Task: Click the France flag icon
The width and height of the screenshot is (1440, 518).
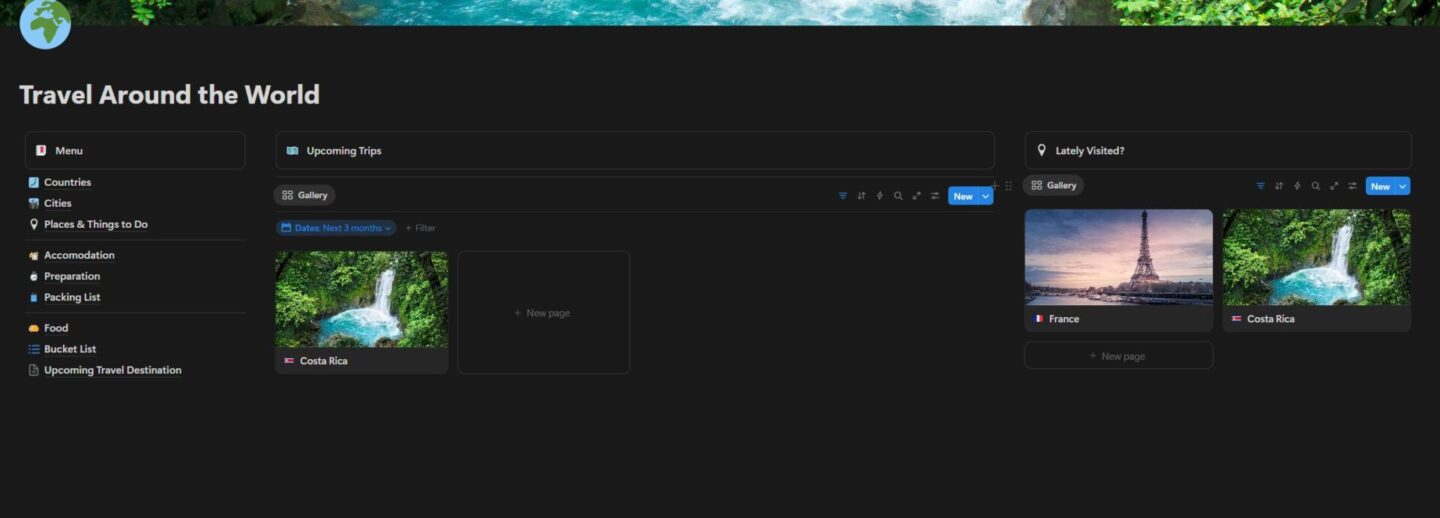Action: (1039, 319)
